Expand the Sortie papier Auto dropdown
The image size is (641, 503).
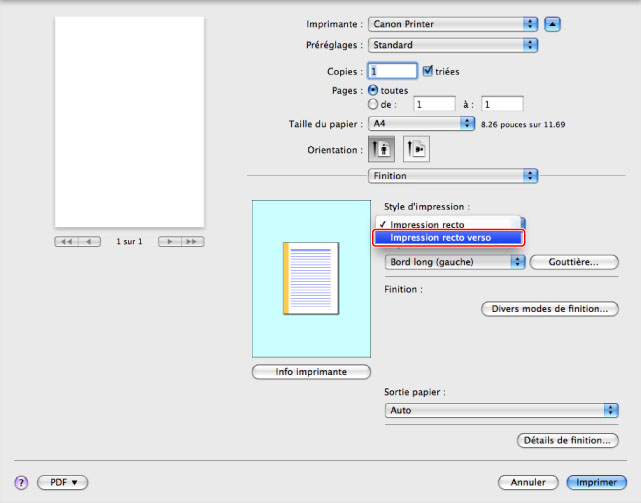coord(501,410)
